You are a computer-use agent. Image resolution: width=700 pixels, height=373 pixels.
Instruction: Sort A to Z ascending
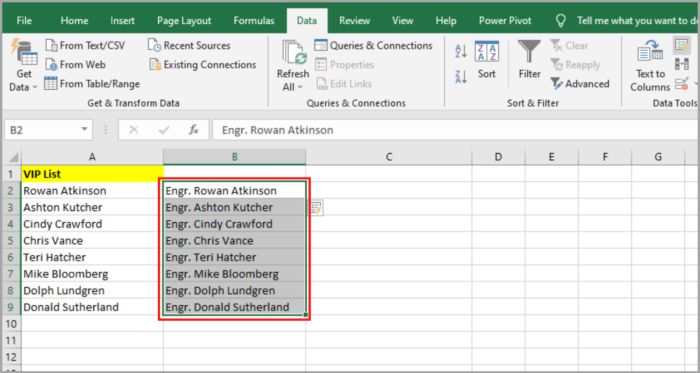461,51
